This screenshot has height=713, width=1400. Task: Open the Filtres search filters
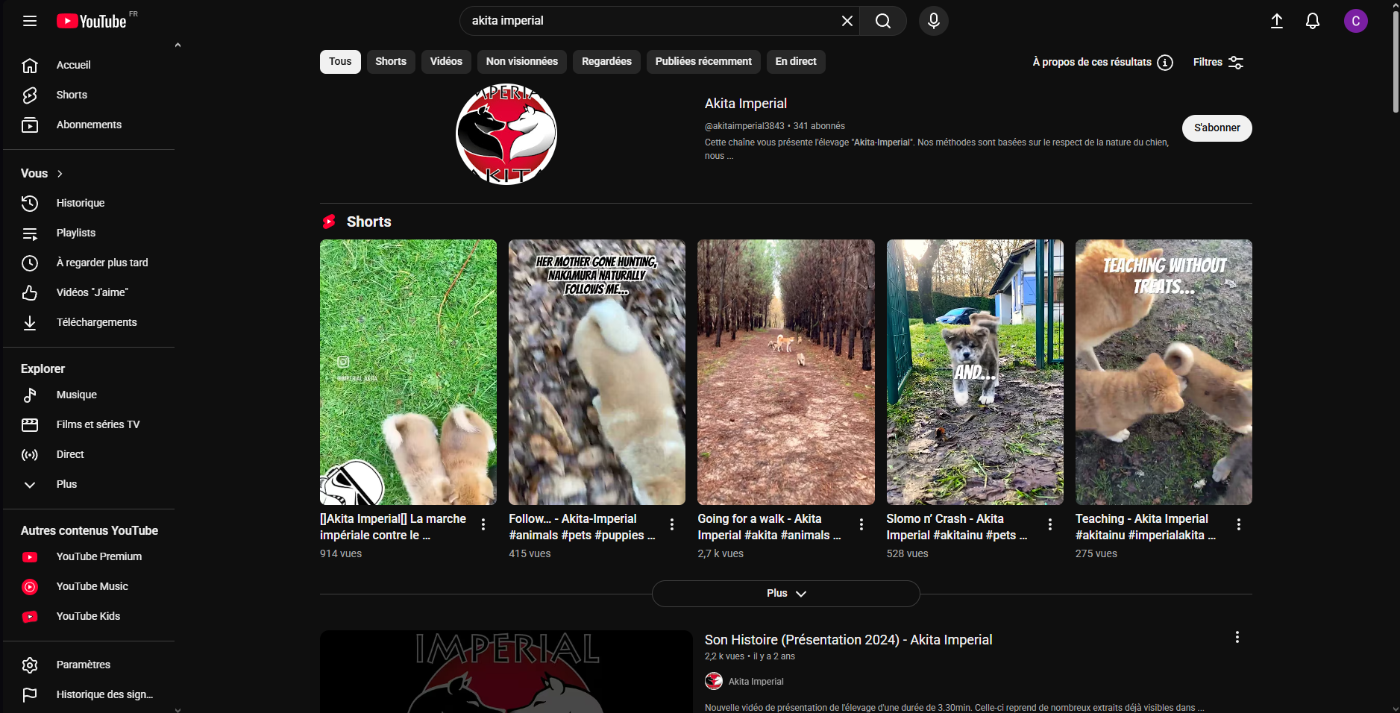point(1218,62)
